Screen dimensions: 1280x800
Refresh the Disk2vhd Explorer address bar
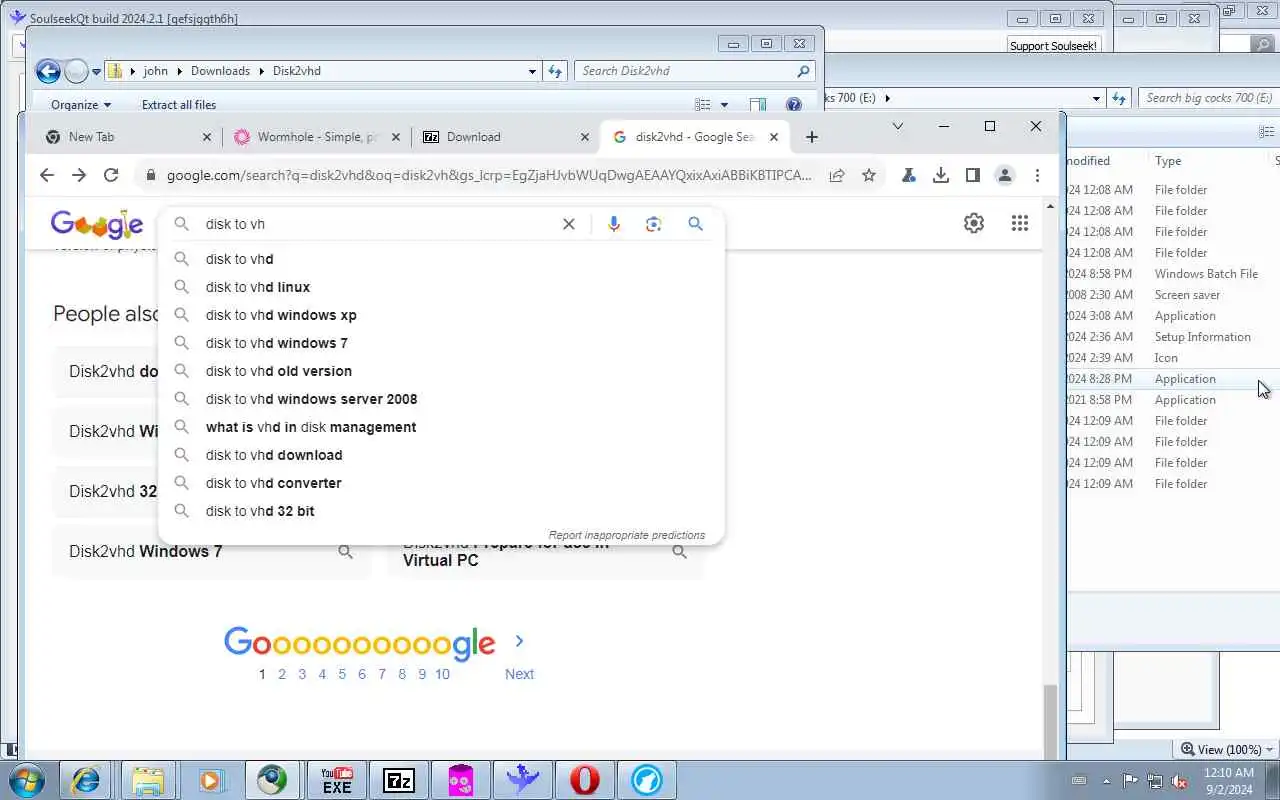point(556,71)
